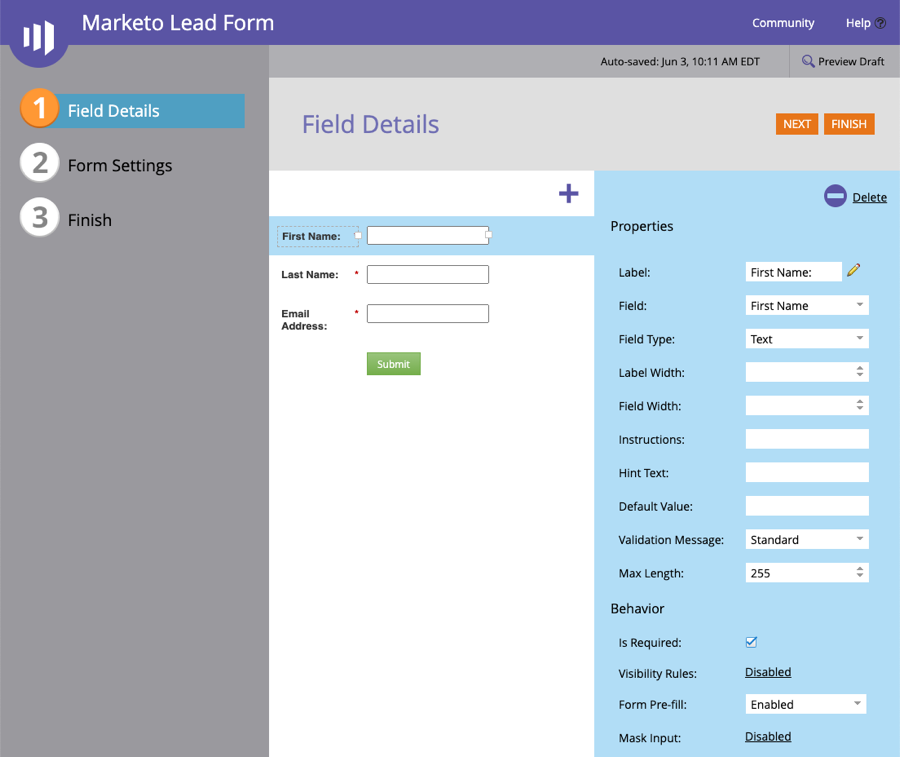Click the pencil icon next to Label

click(853, 270)
